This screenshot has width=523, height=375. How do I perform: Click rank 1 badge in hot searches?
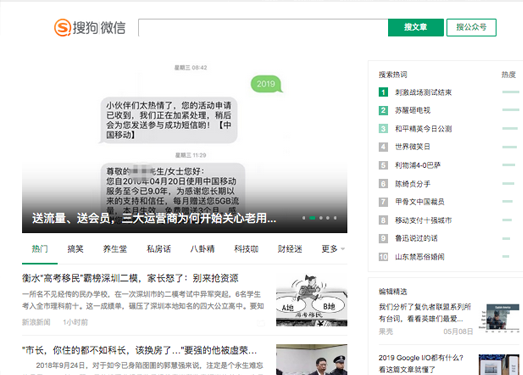pyautogui.click(x=383, y=92)
